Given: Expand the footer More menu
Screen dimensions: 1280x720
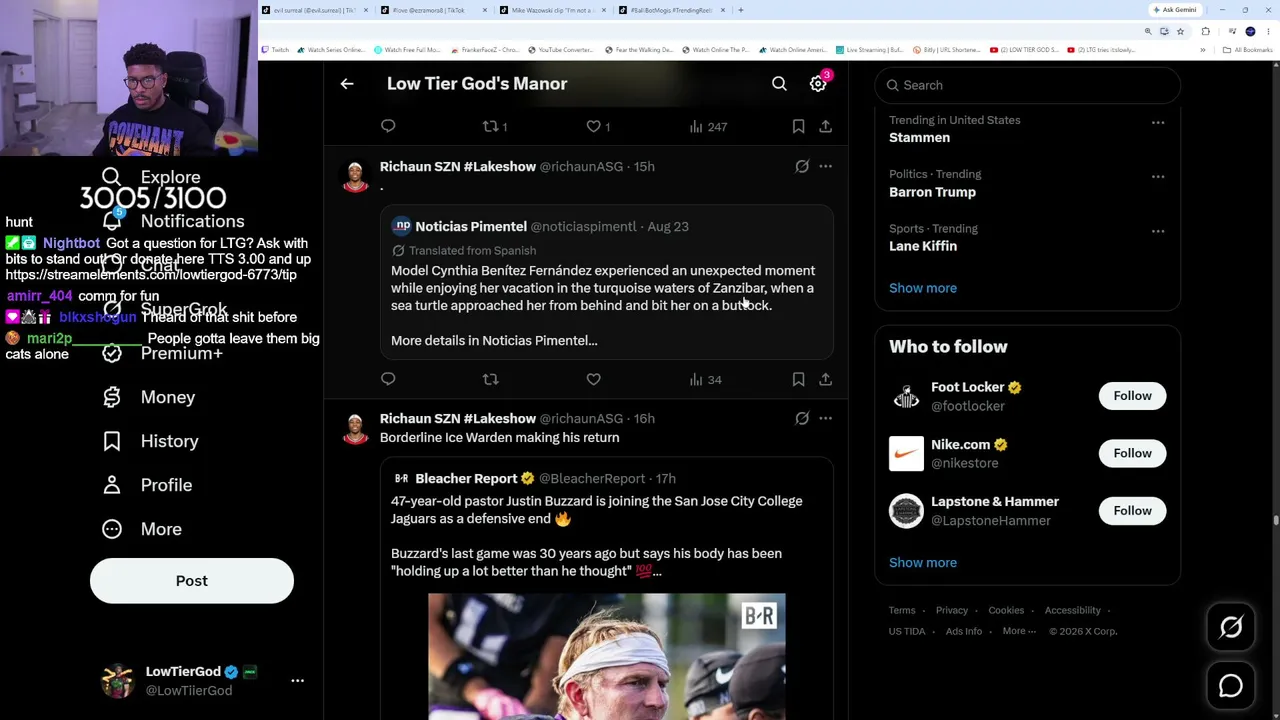Looking at the screenshot, I should 1019,631.
